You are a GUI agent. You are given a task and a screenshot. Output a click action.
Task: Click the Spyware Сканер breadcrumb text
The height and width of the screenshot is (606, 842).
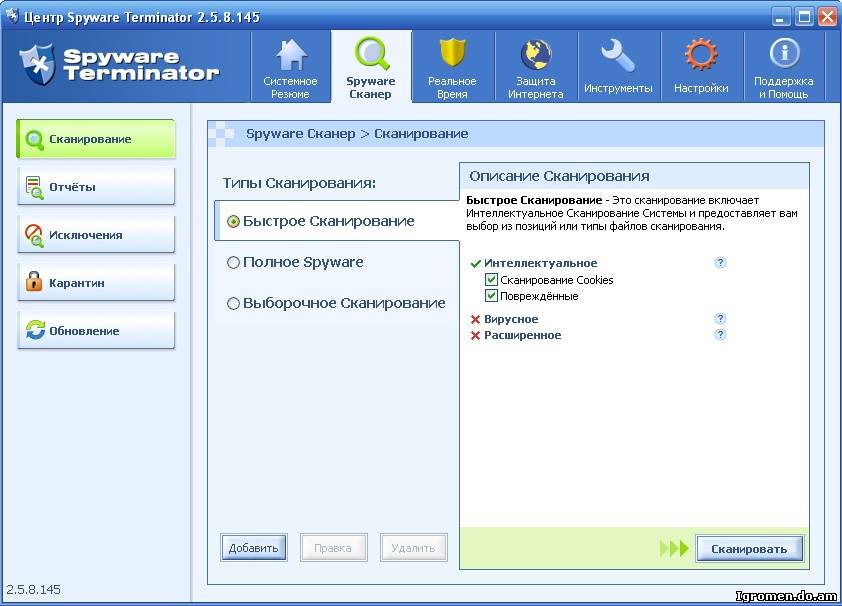[x=301, y=134]
